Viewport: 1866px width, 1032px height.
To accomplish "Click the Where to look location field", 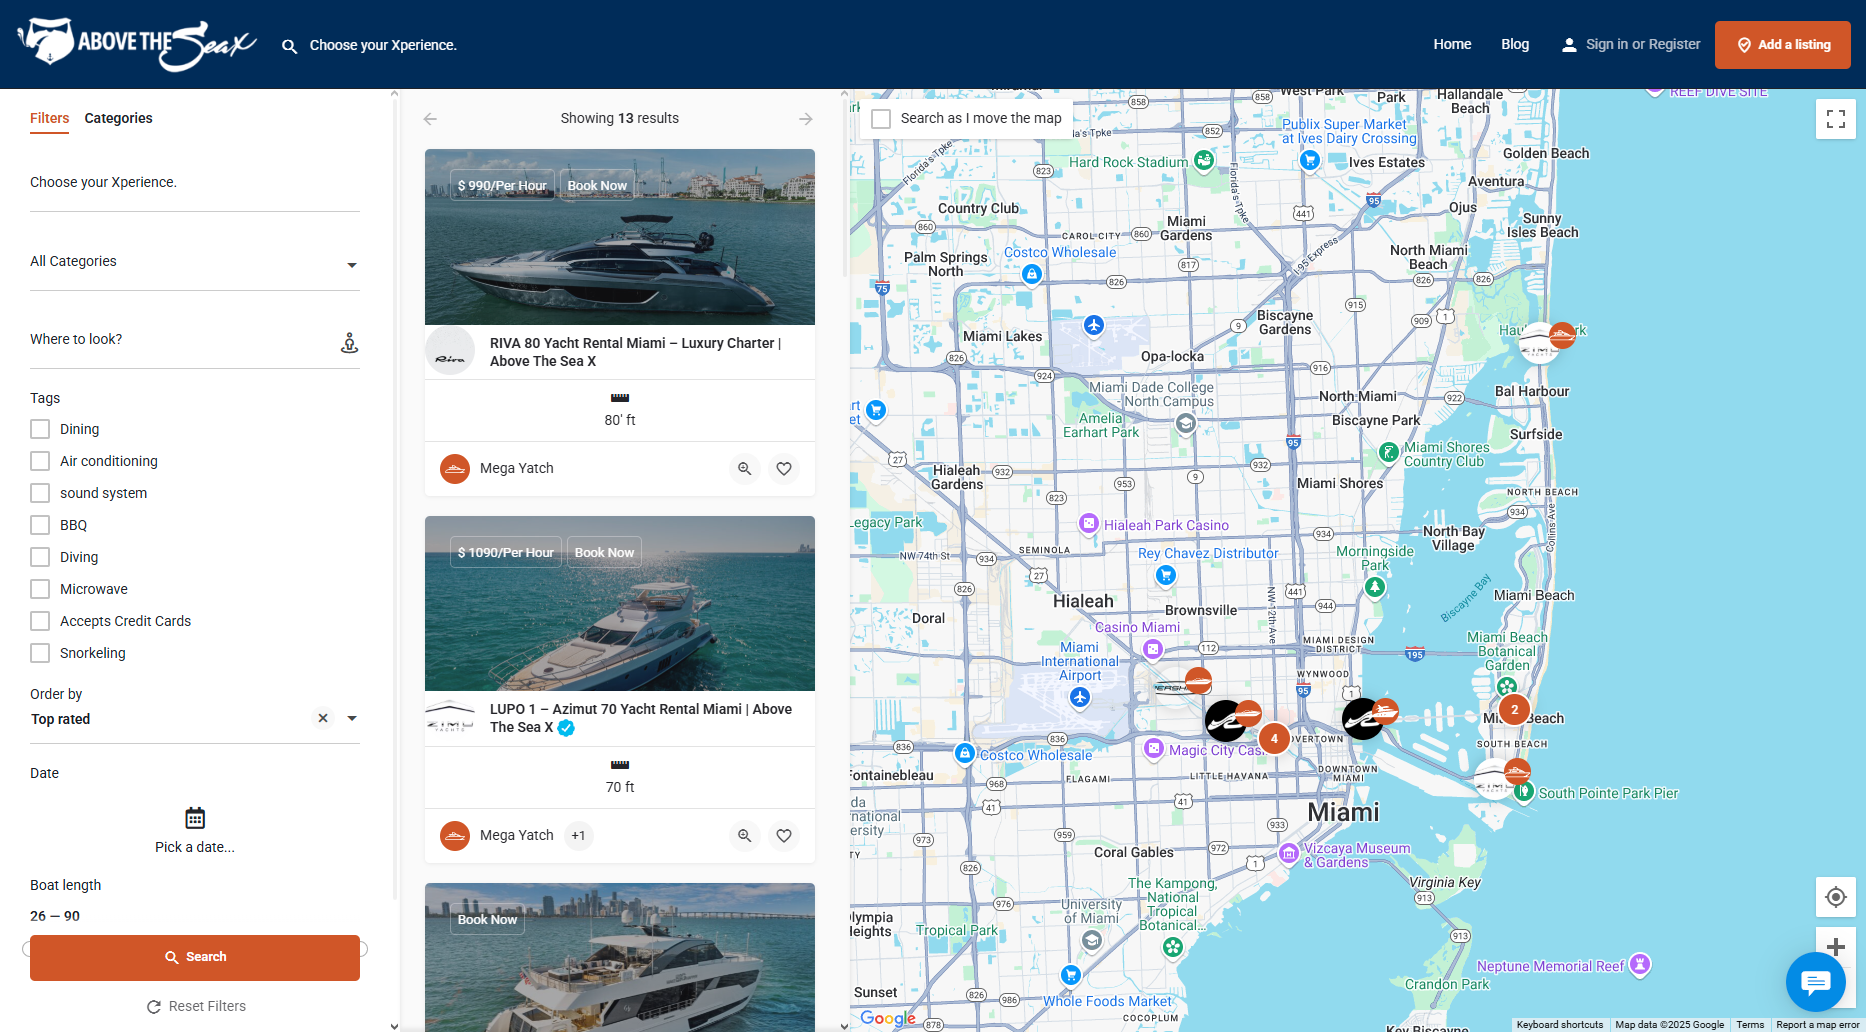I will [195, 340].
